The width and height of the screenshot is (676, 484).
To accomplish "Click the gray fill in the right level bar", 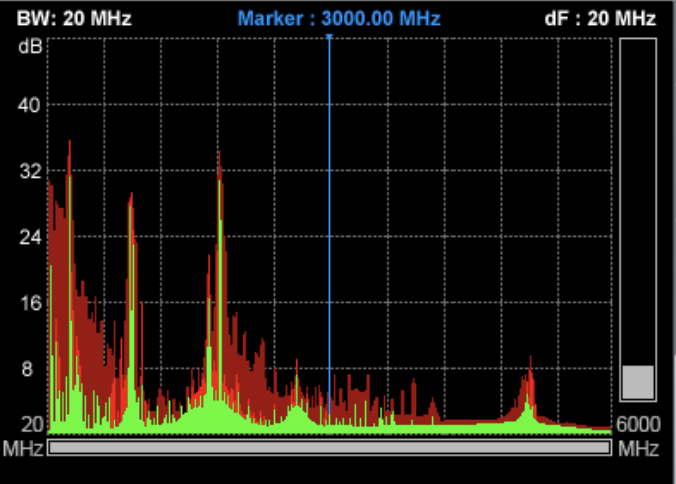I will coord(638,382).
